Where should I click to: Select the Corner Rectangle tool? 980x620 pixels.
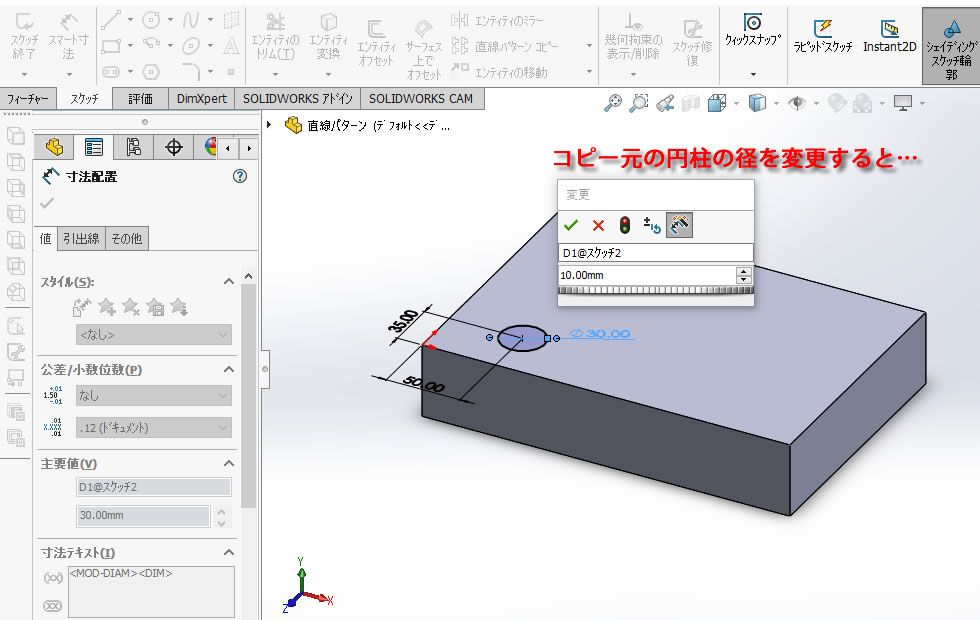coord(111,46)
